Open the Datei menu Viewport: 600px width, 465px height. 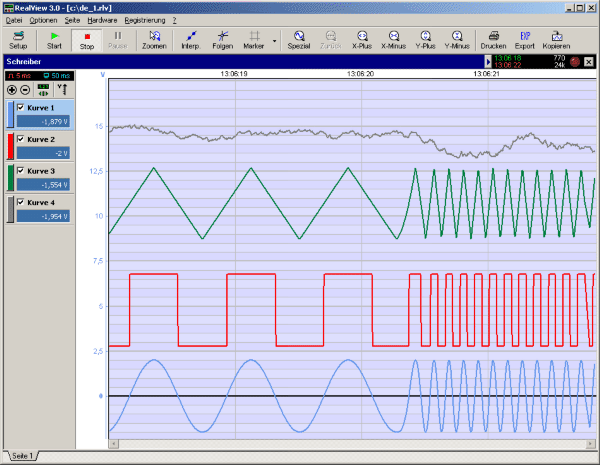[x=14, y=20]
